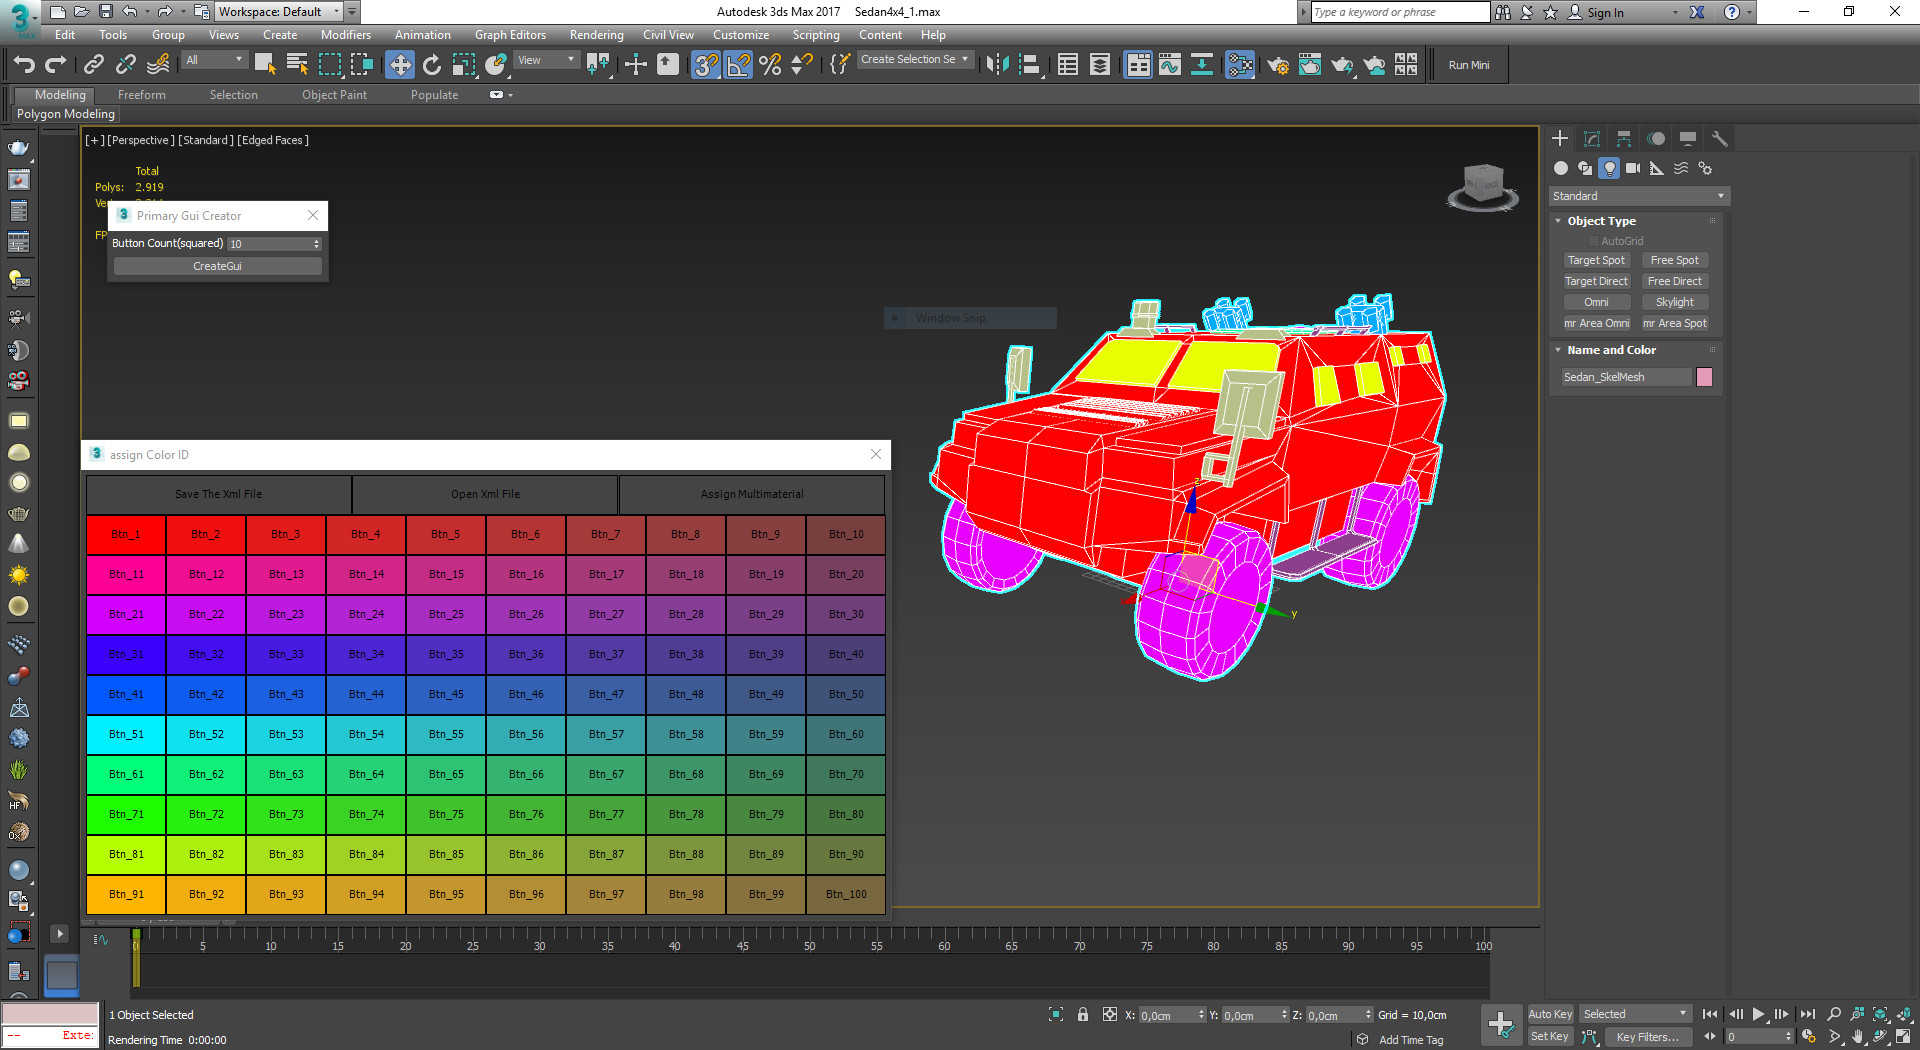Image resolution: width=1920 pixels, height=1050 pixels.
Task: Click the pink object color swatch
Action: (x=1704, y=377)
